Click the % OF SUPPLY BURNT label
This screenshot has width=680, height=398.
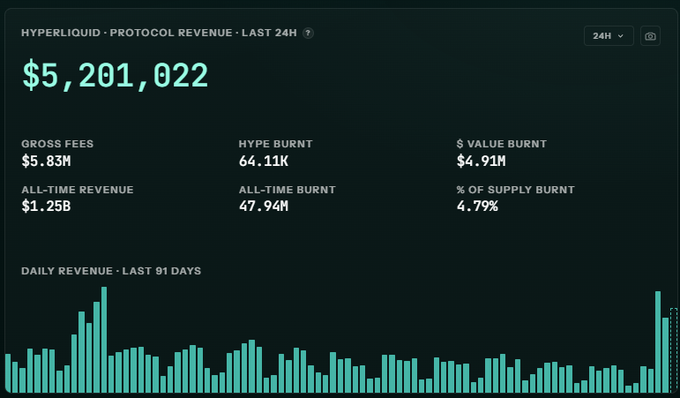[x=515, y=190]
